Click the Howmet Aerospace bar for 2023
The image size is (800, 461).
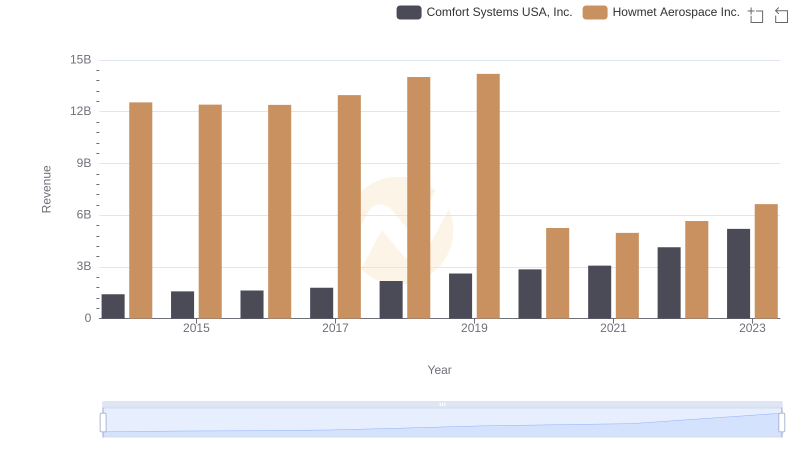tap(766, 261)
